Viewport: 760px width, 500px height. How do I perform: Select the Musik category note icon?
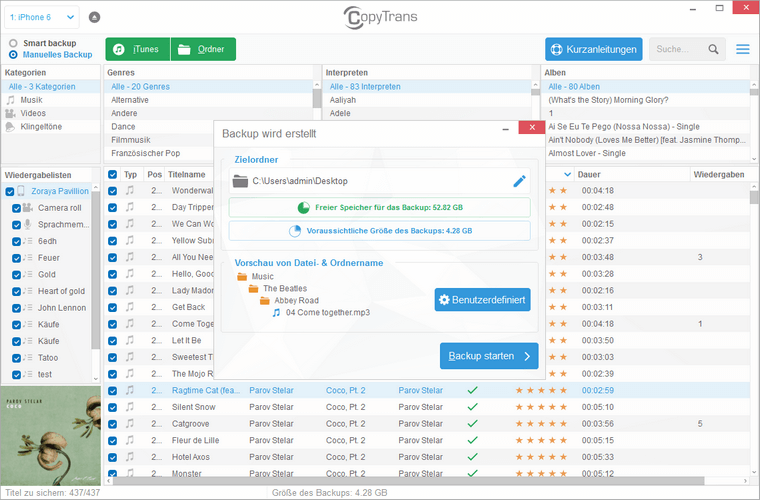pyautogui.click(x=10, y=100)
